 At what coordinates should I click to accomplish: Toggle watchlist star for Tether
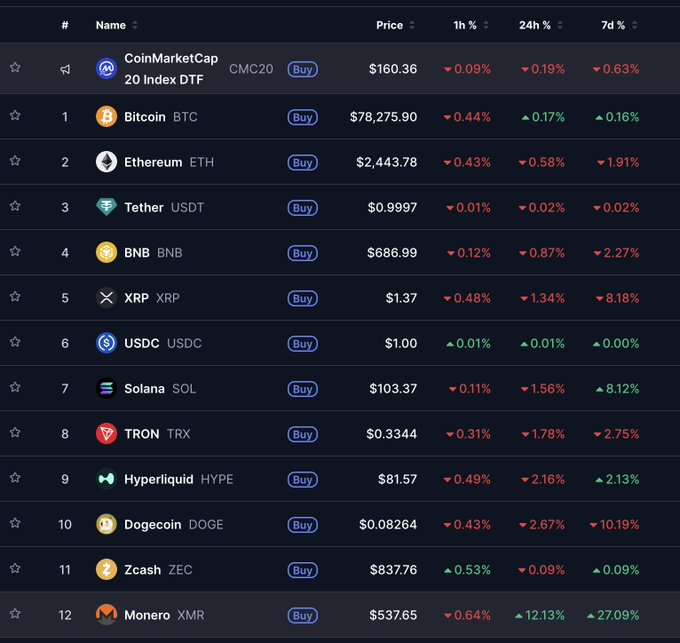click(x=15, y=206)
